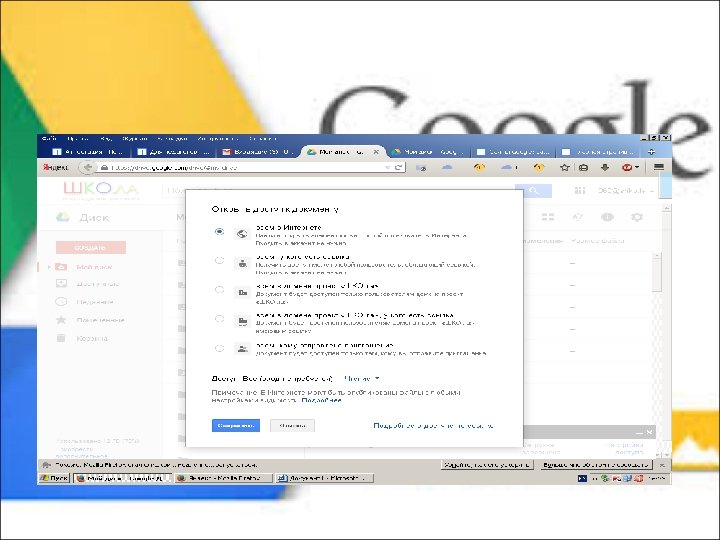Click the blue Drive search button
This screenshot has height=540, width=720.
coord(533,190)
